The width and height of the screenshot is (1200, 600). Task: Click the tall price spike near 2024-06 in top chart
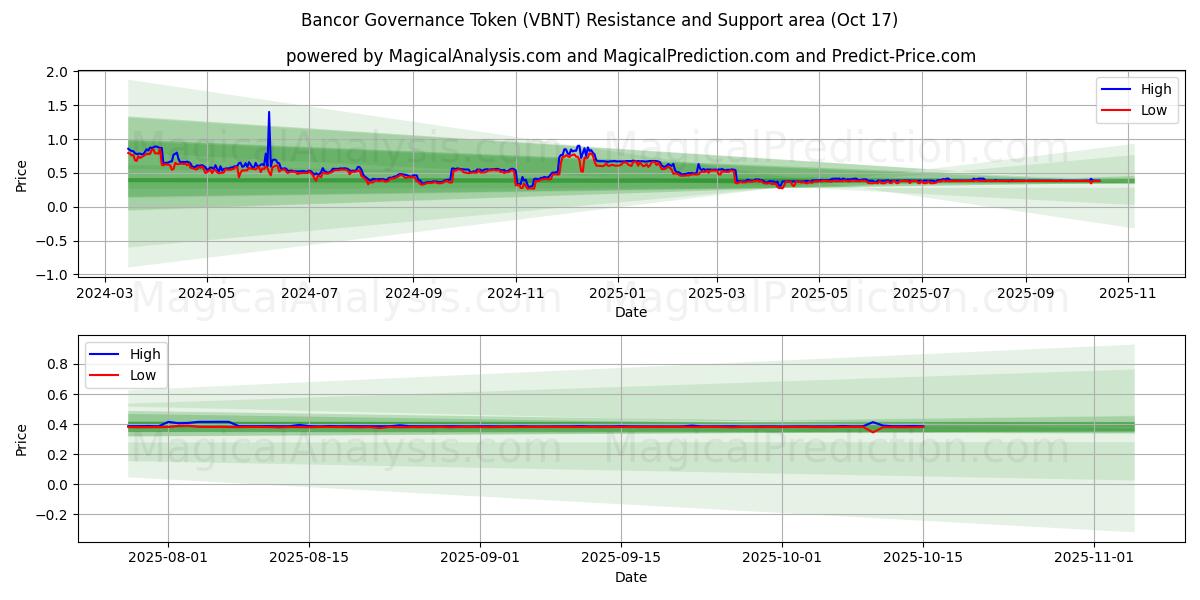(x=268, y=113)
